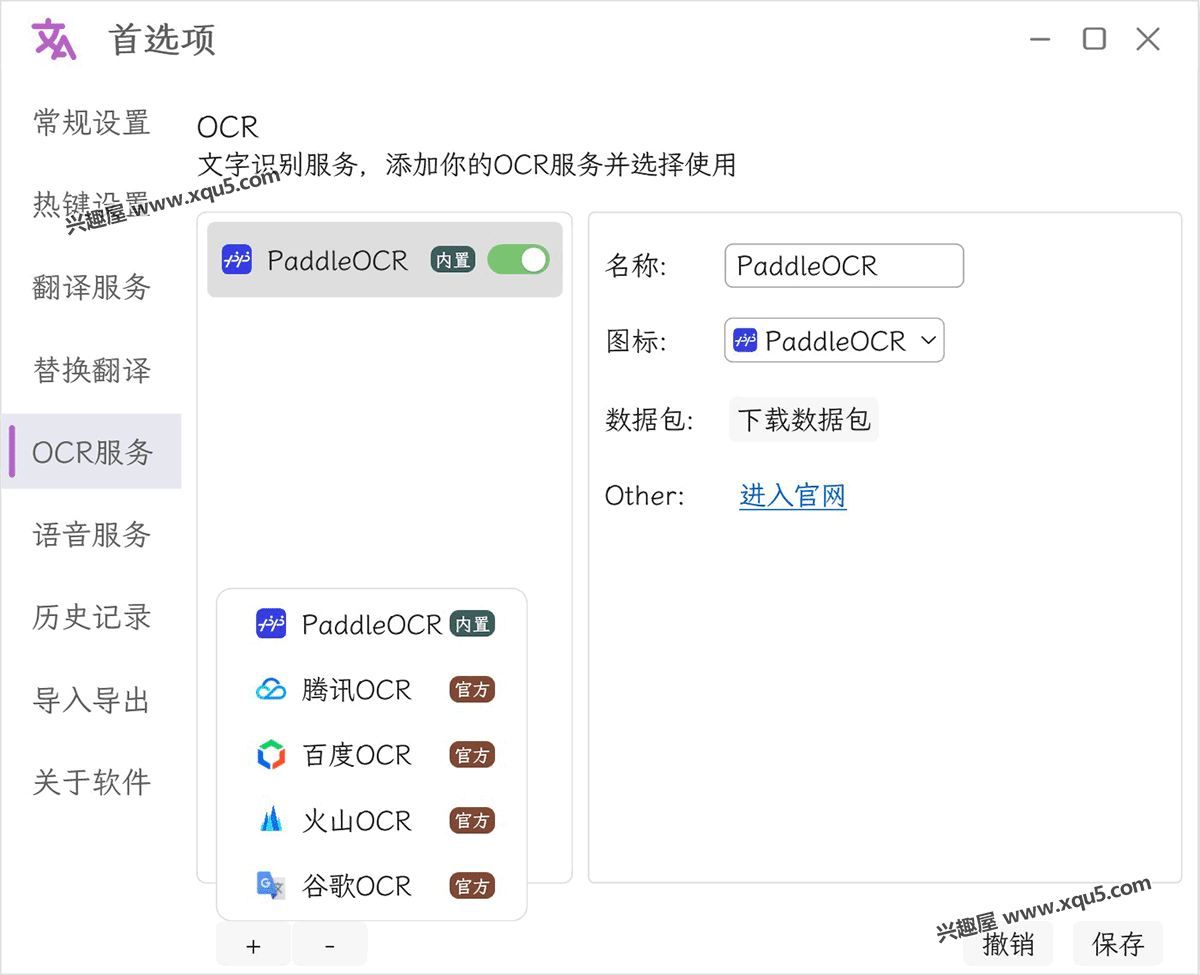Open the 导入导出 section
The height and width of the screenshot is (975, 1200).
tap(91, 700)
